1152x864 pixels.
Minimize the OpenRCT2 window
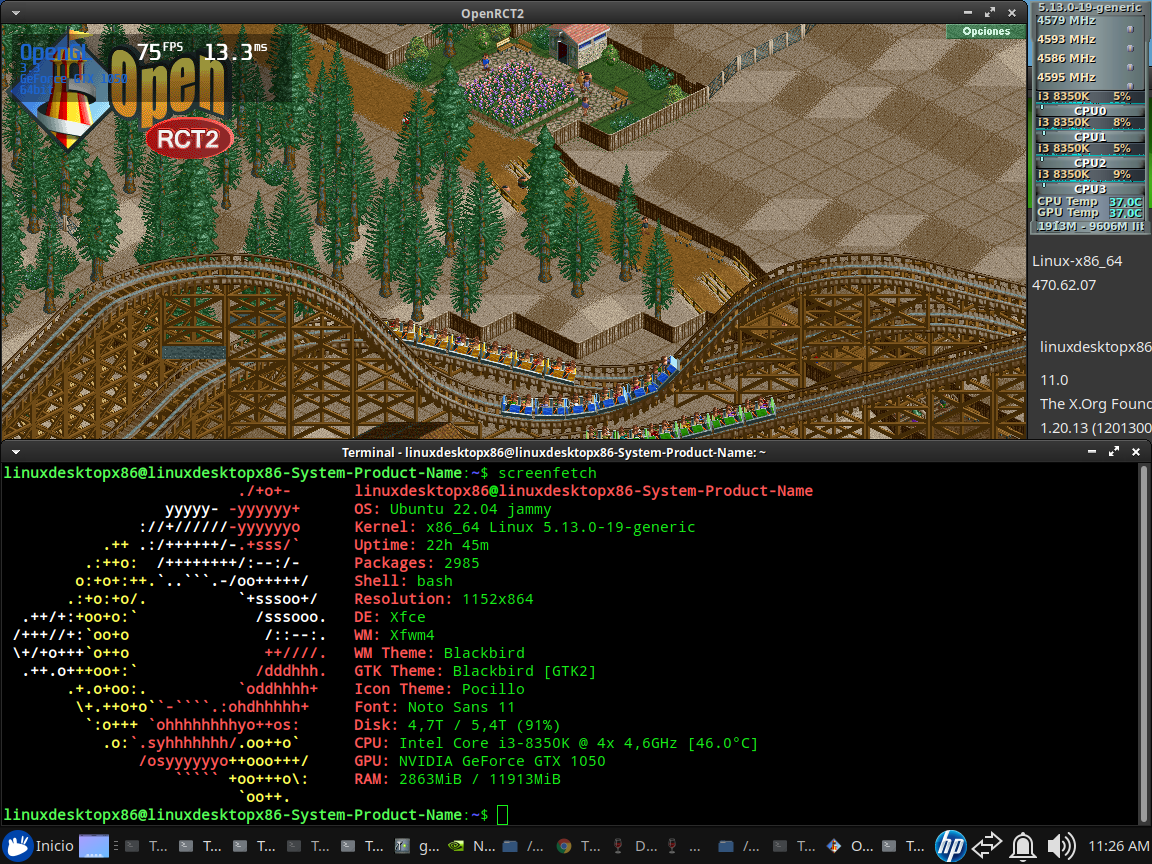pyautogui.click(x=968, y=12)
